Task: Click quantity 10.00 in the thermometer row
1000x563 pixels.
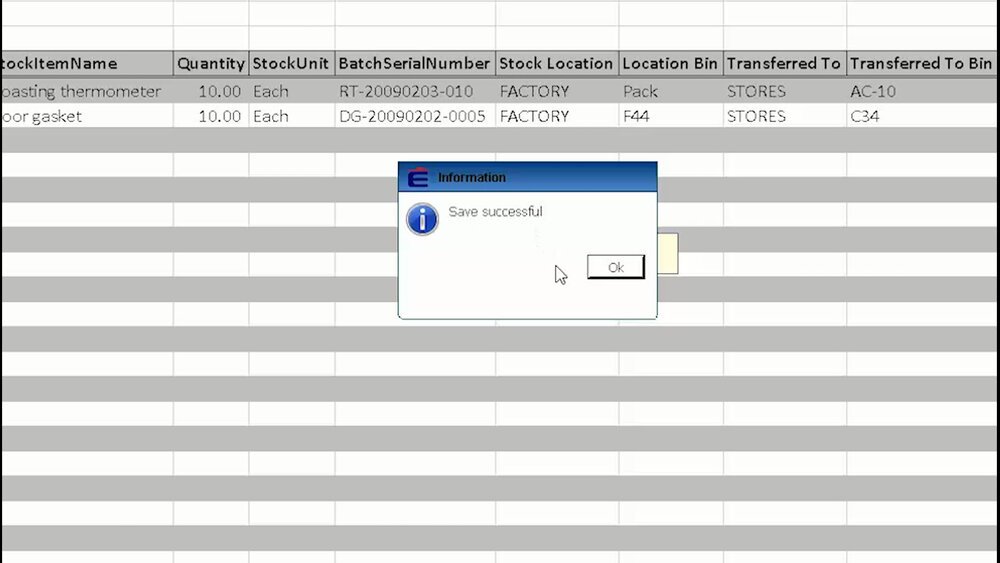Action: pos(211,91)
